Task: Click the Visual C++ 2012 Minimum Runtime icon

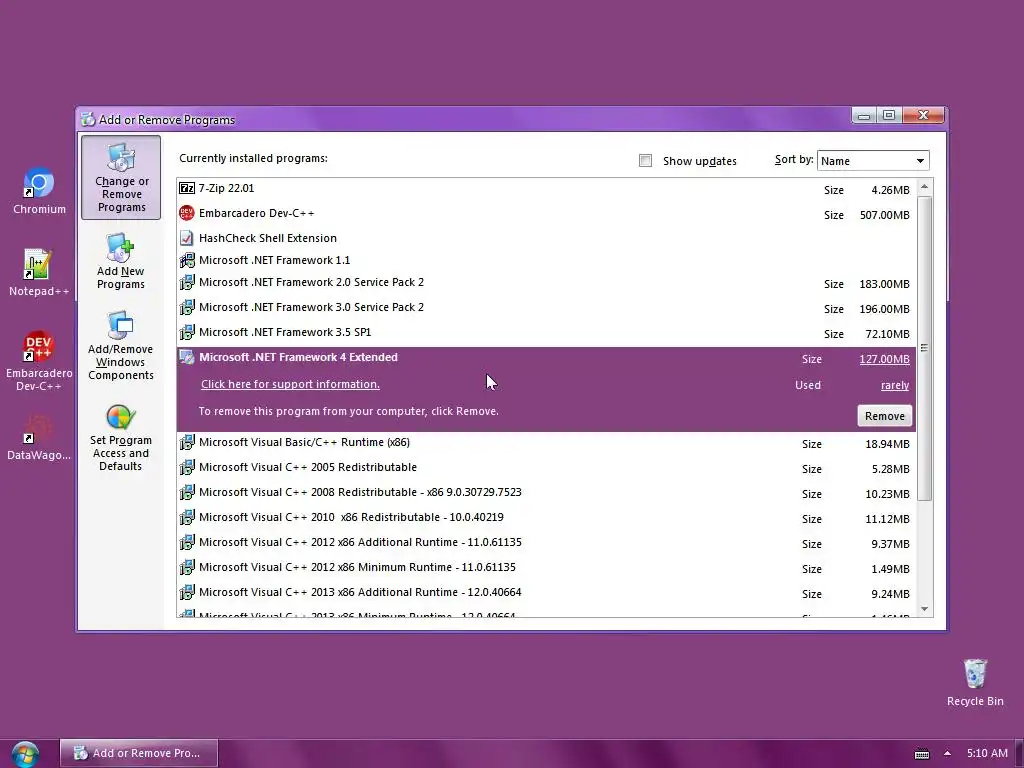Action: click(x=187, y=567)
